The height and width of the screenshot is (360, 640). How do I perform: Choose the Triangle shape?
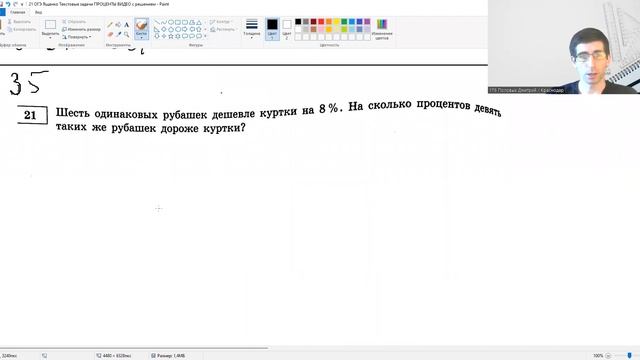click(199, 22)
